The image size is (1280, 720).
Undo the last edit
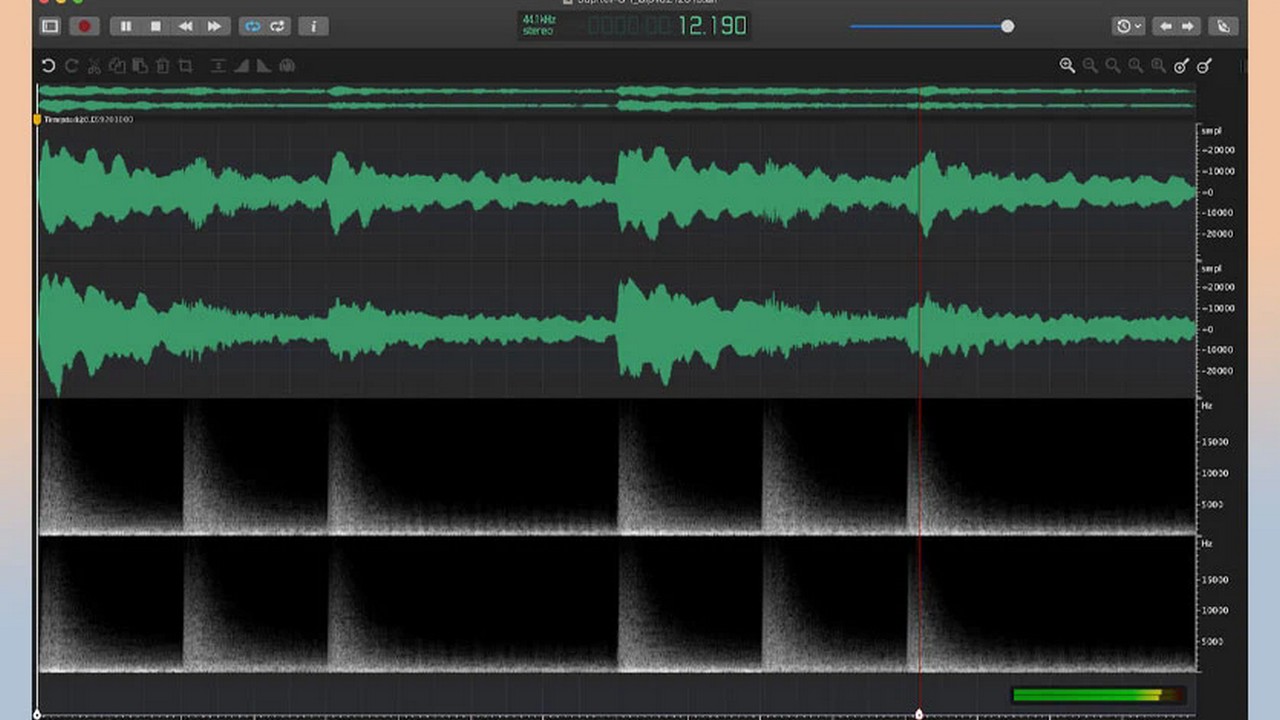pyautogui.click(x=48, y=66)
